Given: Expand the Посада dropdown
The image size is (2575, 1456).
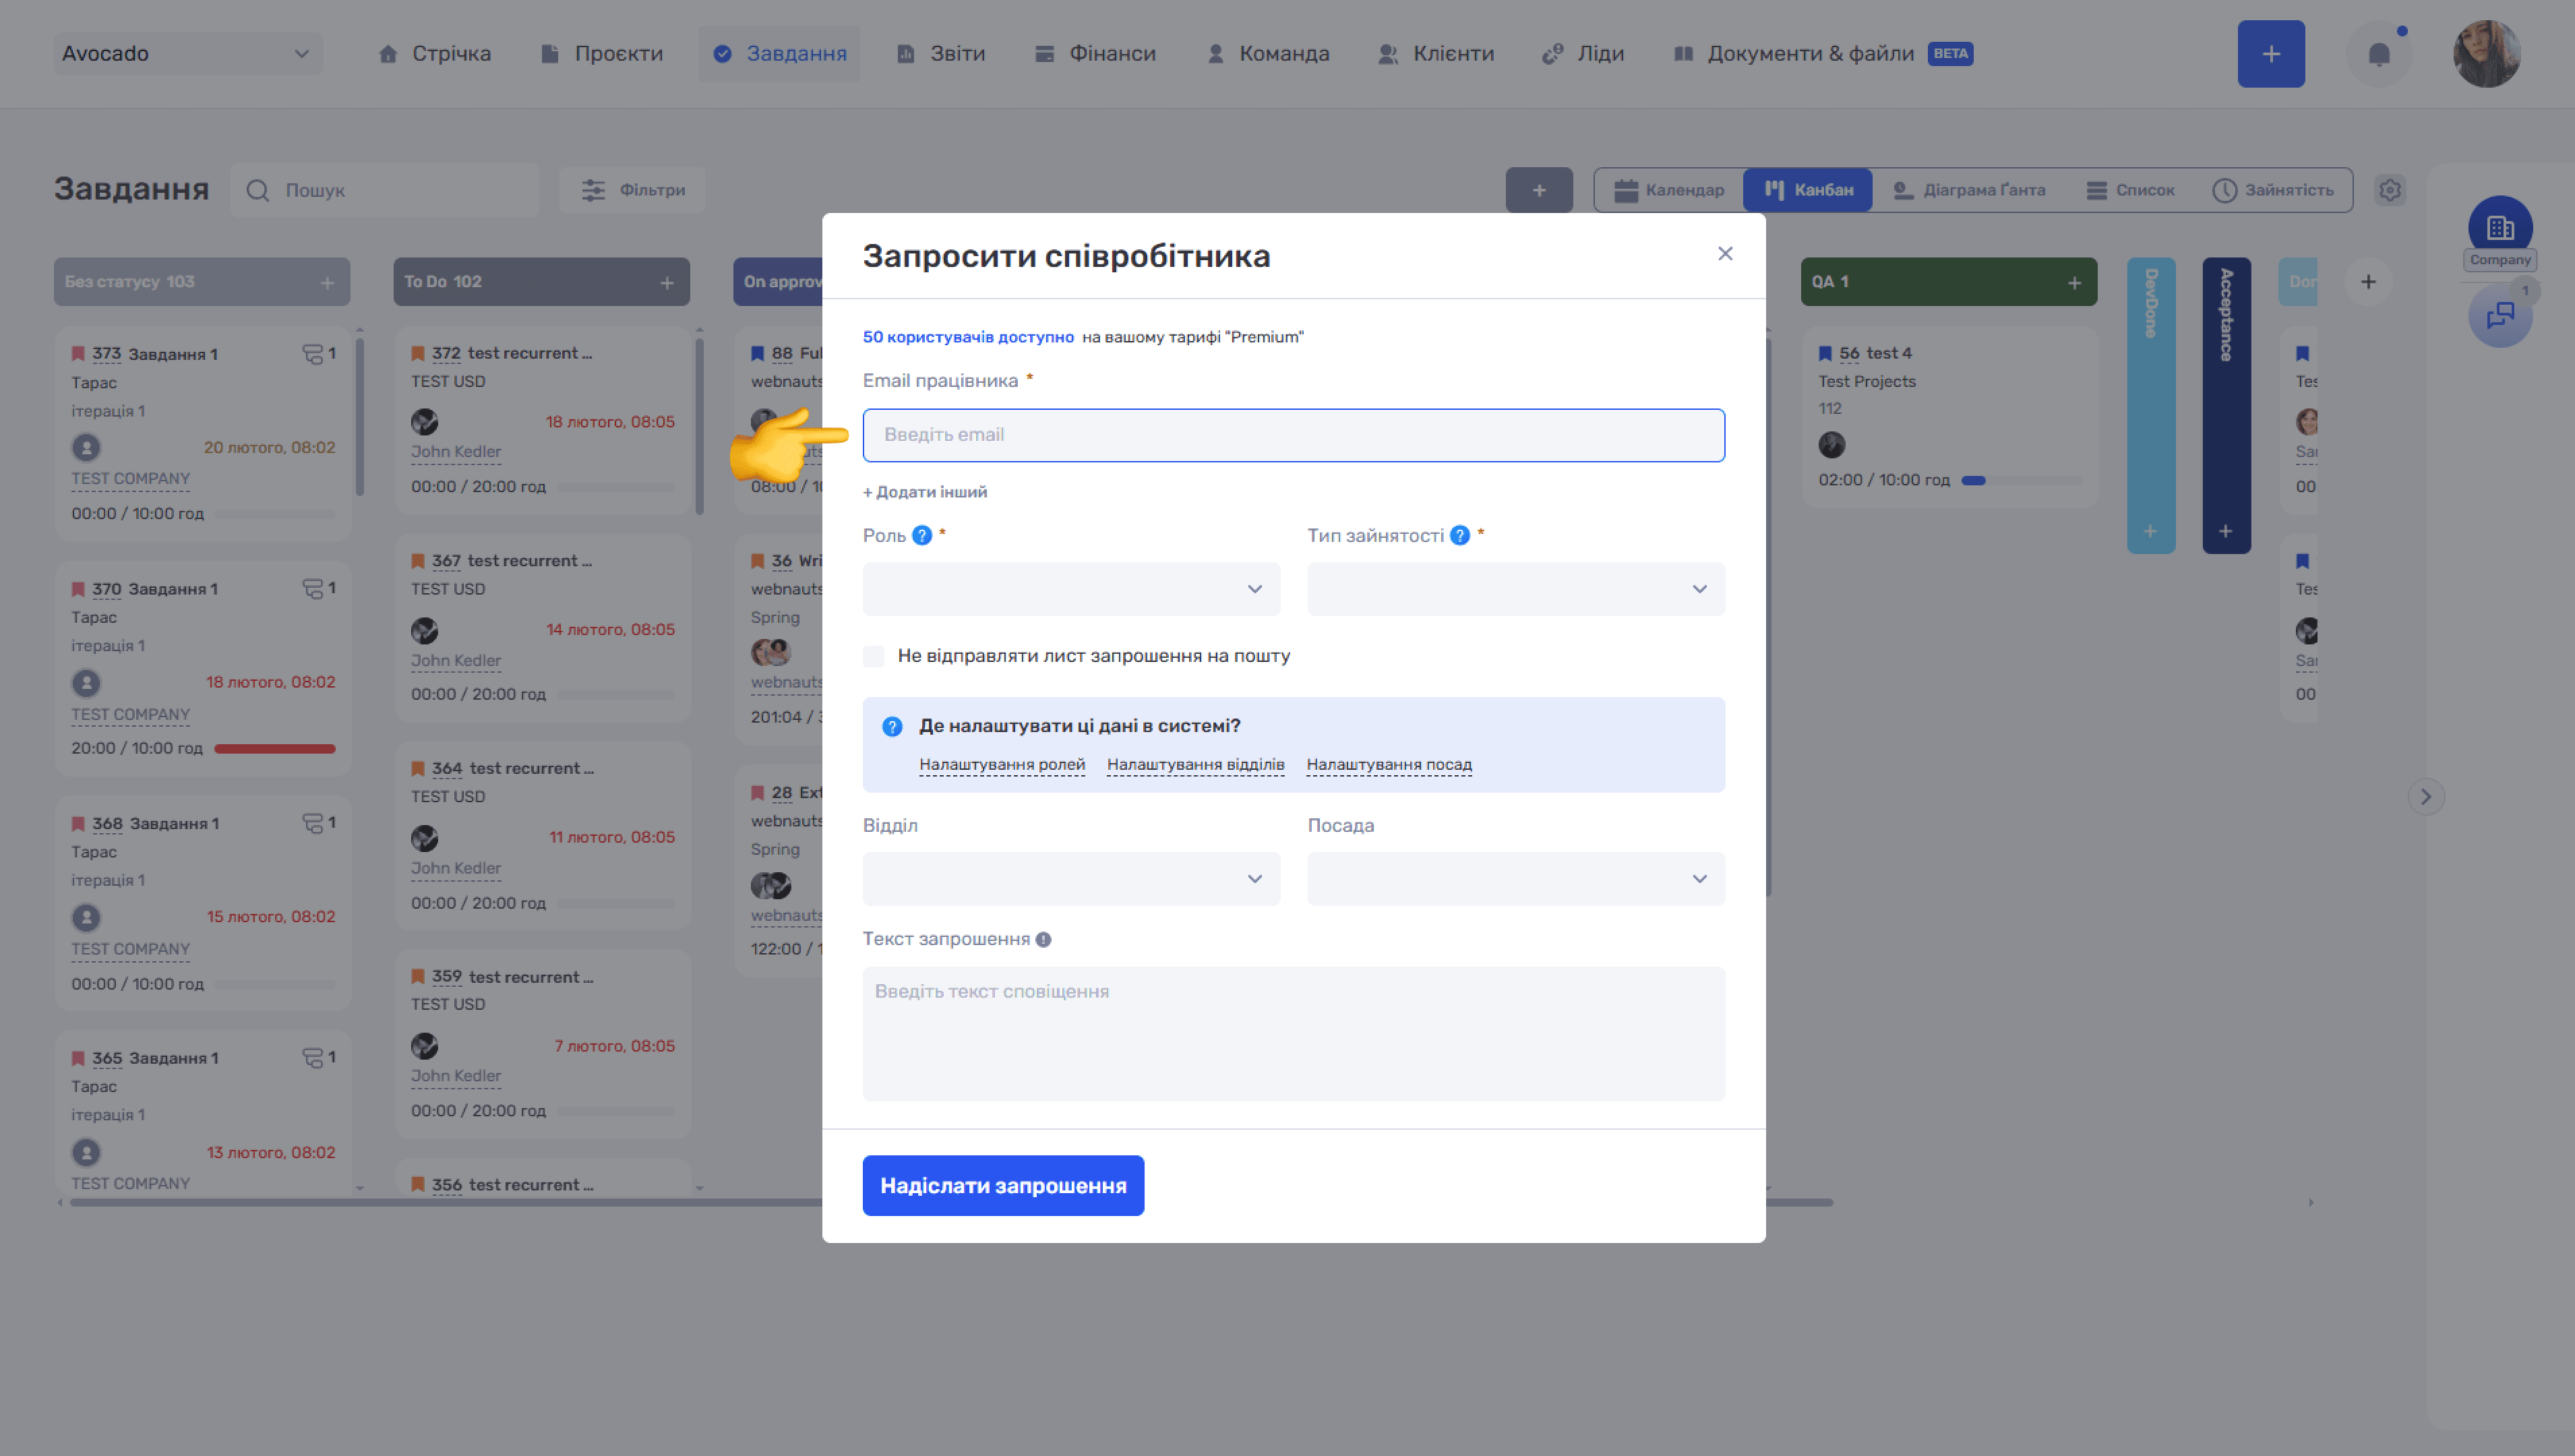Looking at the screenshot, I should [1515, 879].
